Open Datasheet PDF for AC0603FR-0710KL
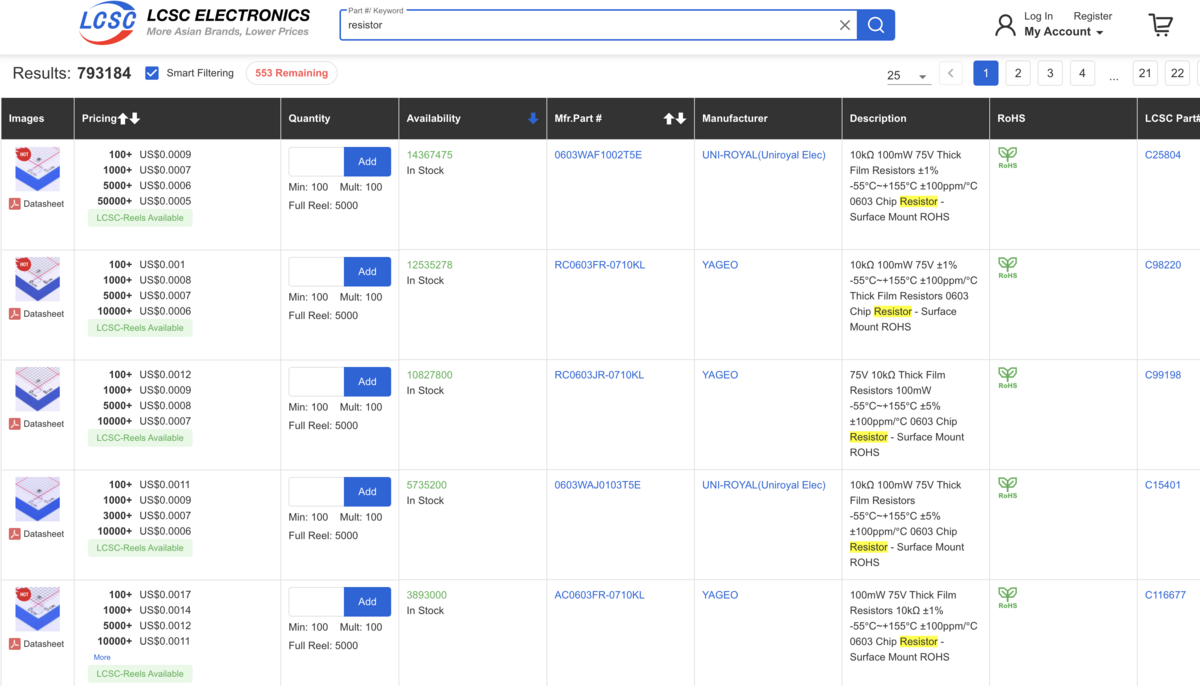This screenshot has height=686, width=1200. click(37, 644)
